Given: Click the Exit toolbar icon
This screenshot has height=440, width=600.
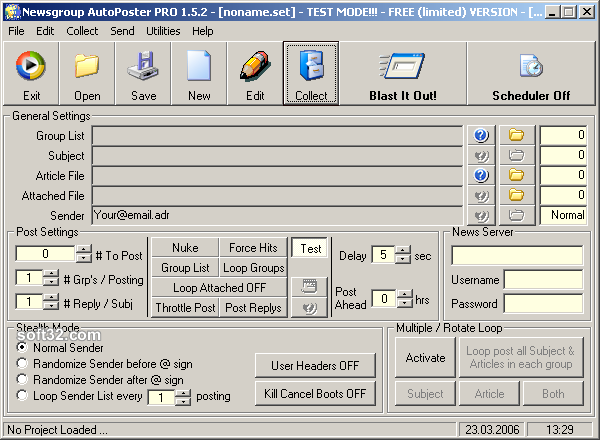Looking at the screenshot, I should (31, 73).
